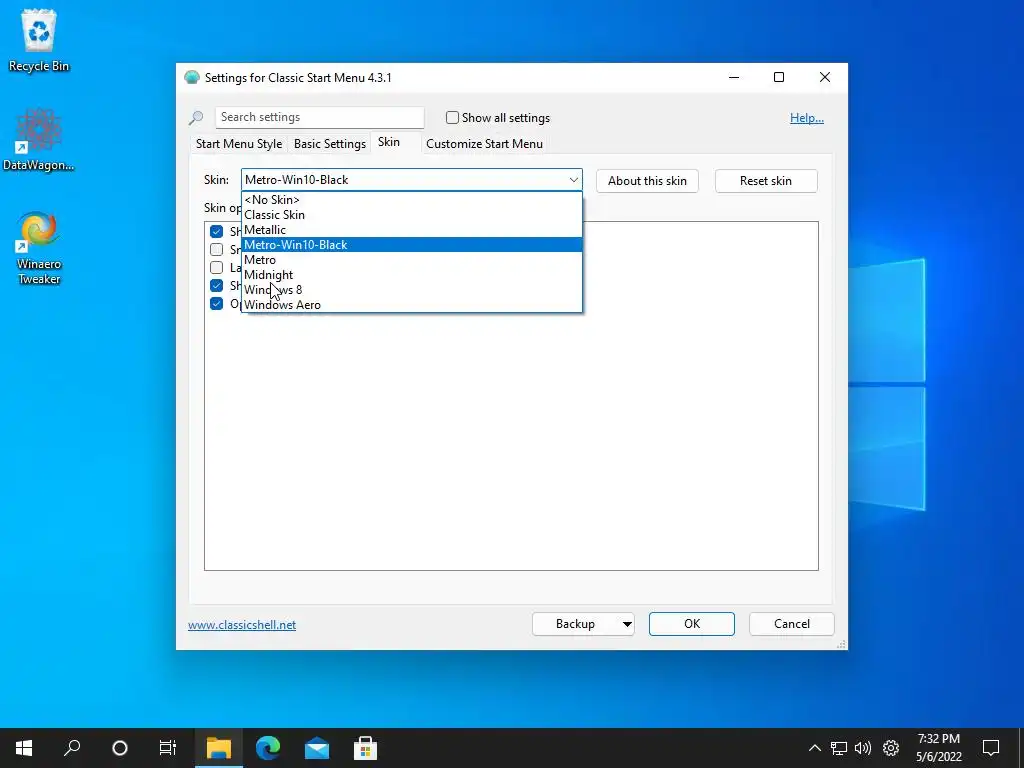Image resolution: width=1024 pixels, height=768 pixels.
Task: Click the About this skin button
Action: pyautogui.click(x=647, y=181)
